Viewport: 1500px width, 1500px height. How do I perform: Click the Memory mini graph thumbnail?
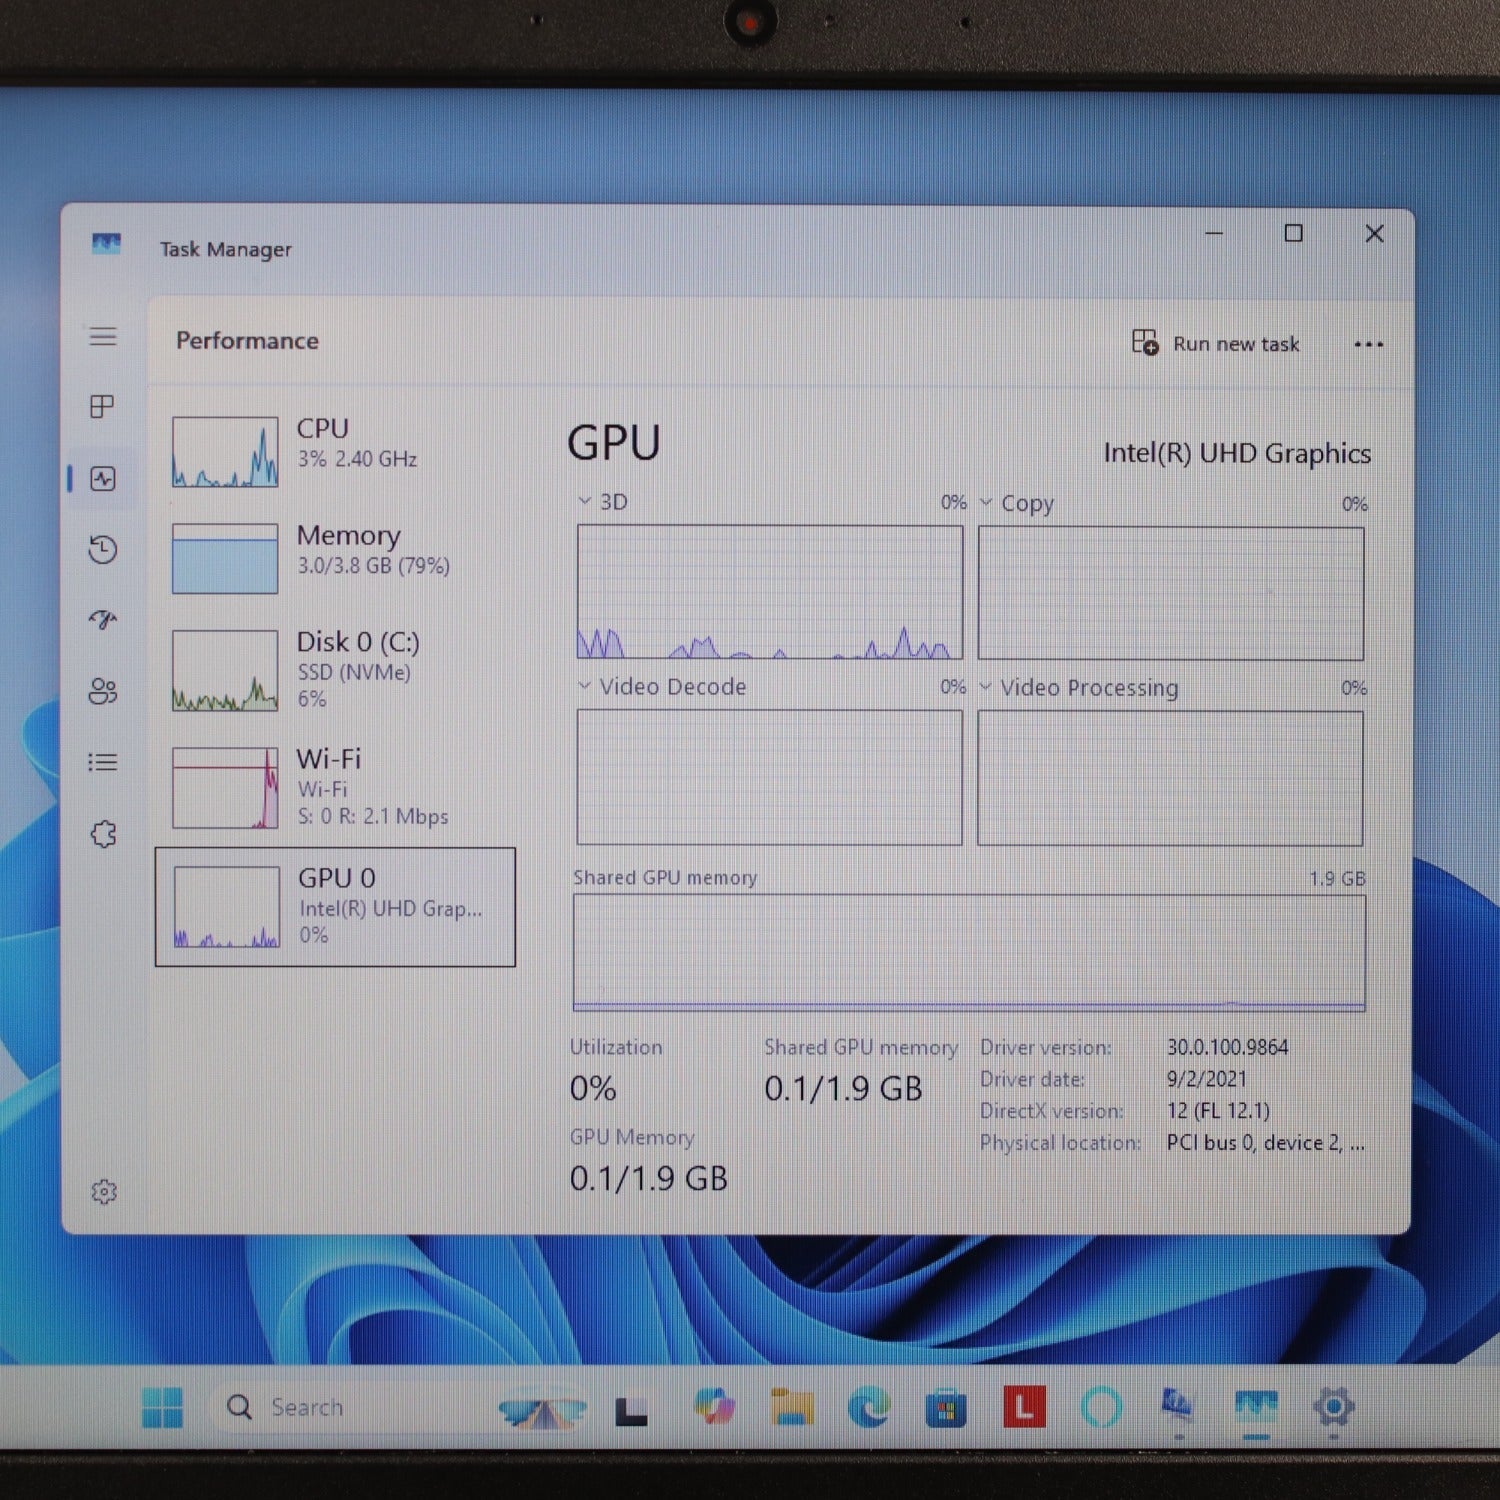225,558
